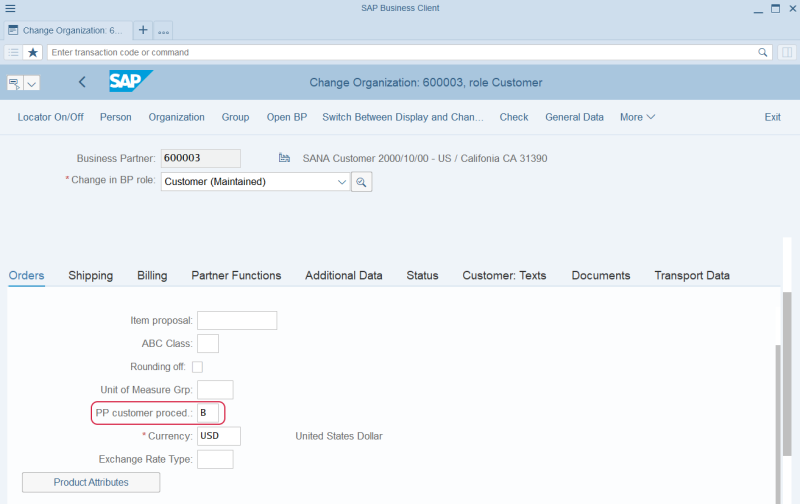Open Additional Data tab
The width and height of the screenshot is (800, 504).
pos(343,275)
